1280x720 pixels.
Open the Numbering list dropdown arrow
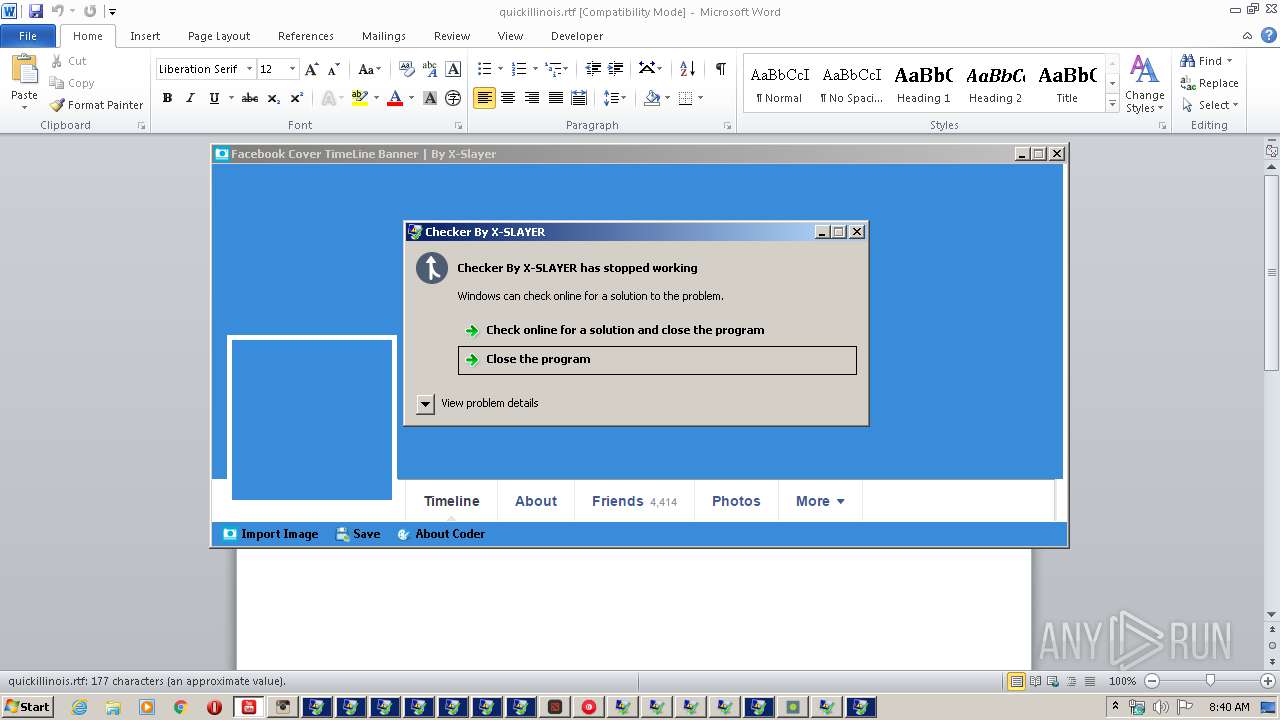[x=535, y=69]
